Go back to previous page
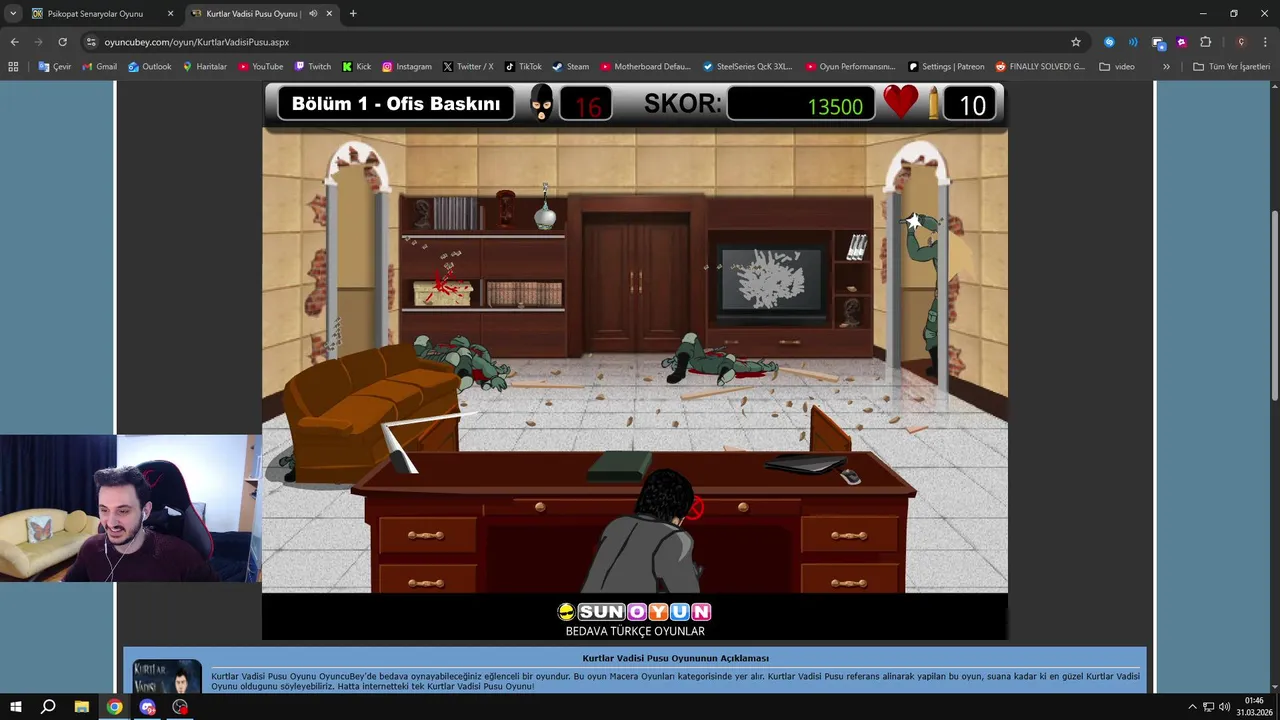Screen dimensions: 1280x720 (x=14, y=42)
